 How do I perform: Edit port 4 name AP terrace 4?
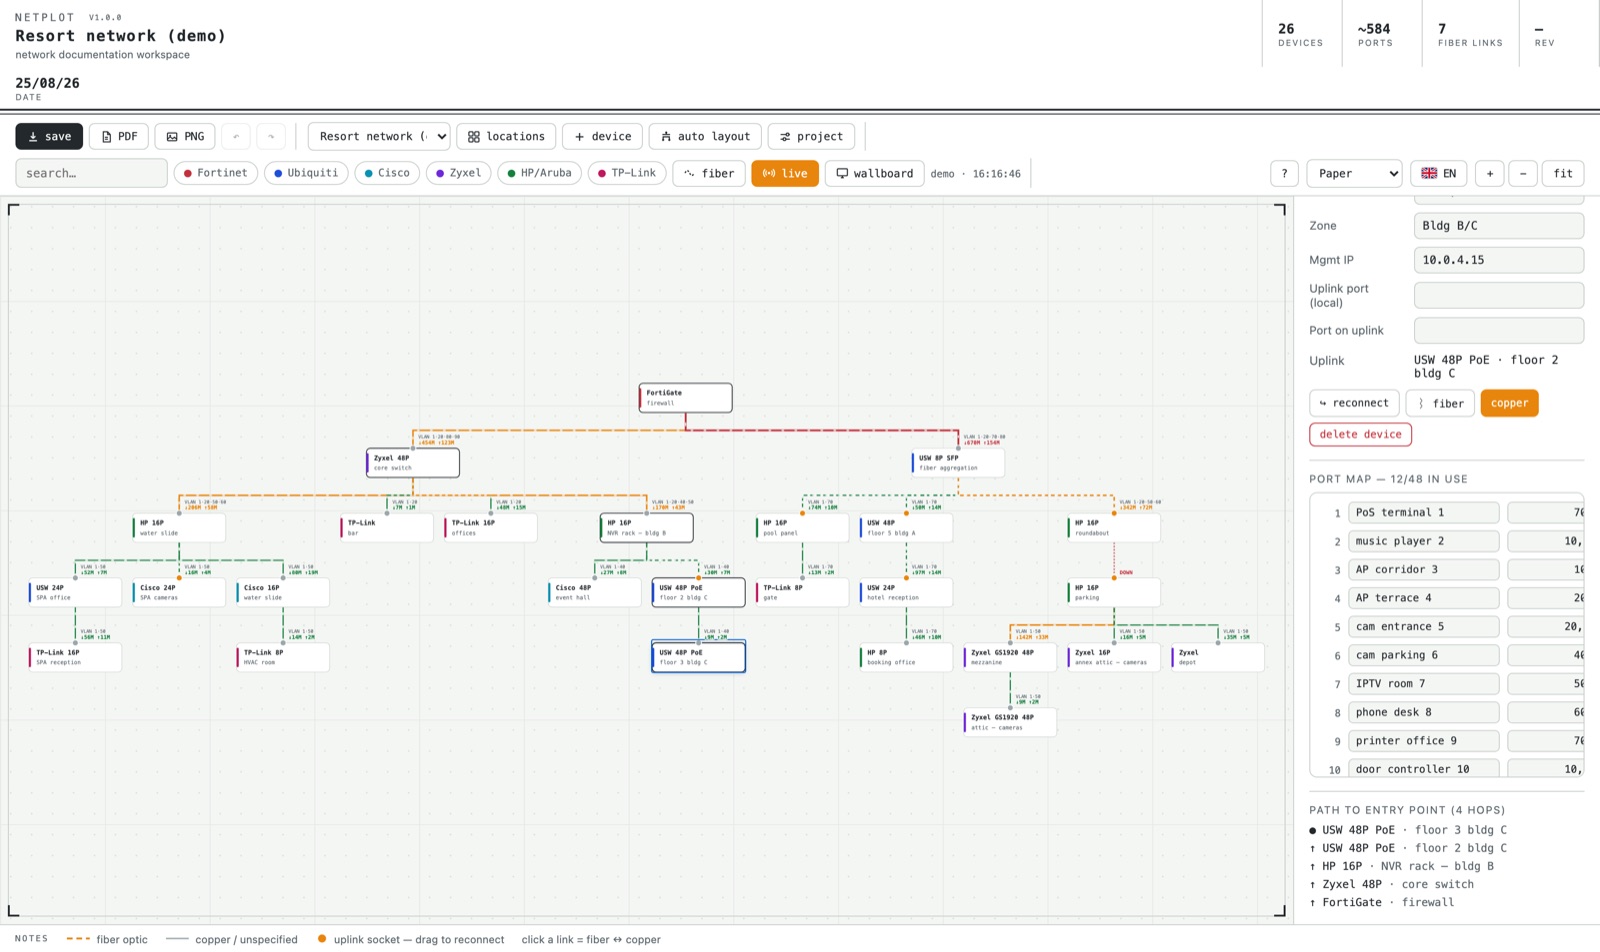[1424, 598]
